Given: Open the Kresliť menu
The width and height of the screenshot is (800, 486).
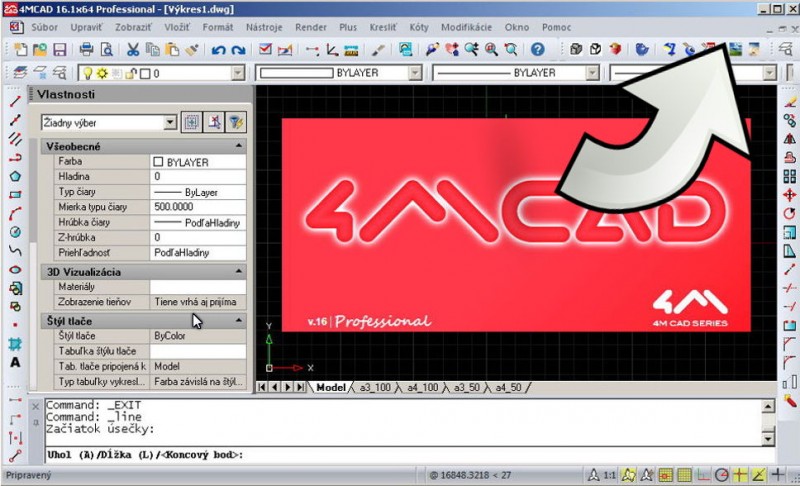Looking at the screenshot, I should (383, 28).
